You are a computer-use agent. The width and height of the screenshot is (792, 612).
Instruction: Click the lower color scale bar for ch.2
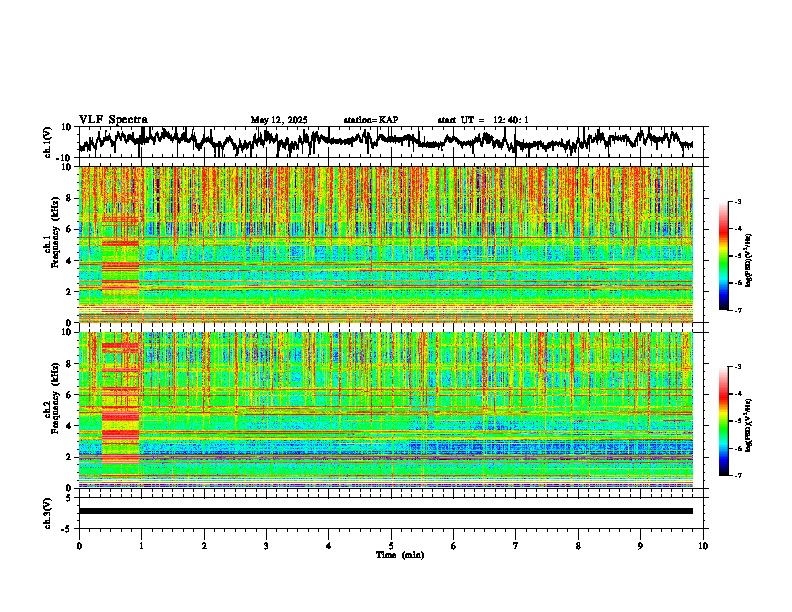pos(724,421)
